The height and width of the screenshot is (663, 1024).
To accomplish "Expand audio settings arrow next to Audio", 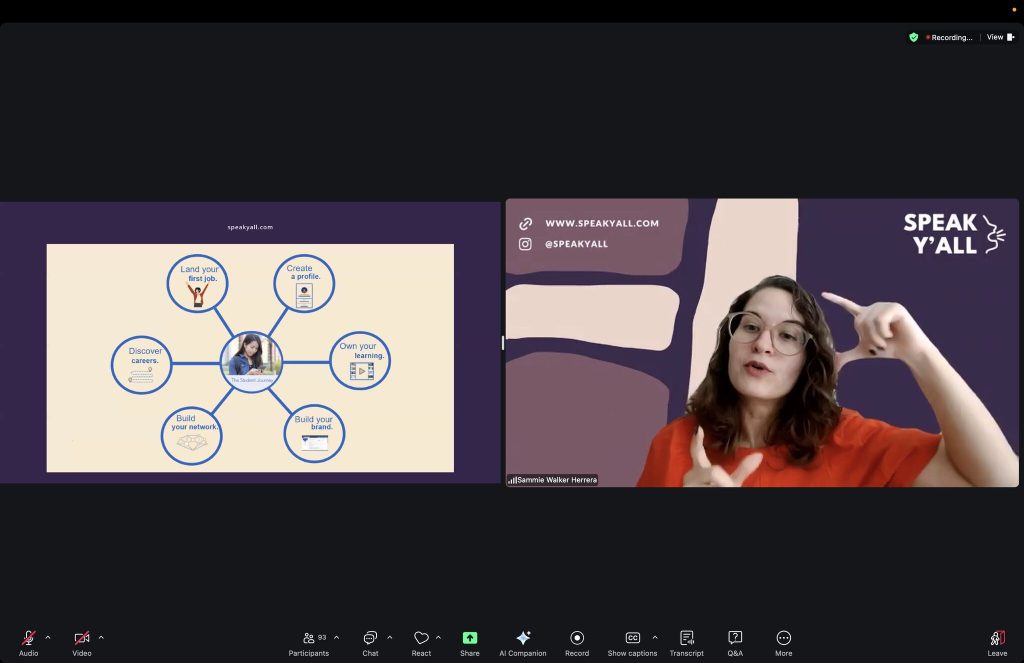I will pyautogui.click(x=48, y=637).
